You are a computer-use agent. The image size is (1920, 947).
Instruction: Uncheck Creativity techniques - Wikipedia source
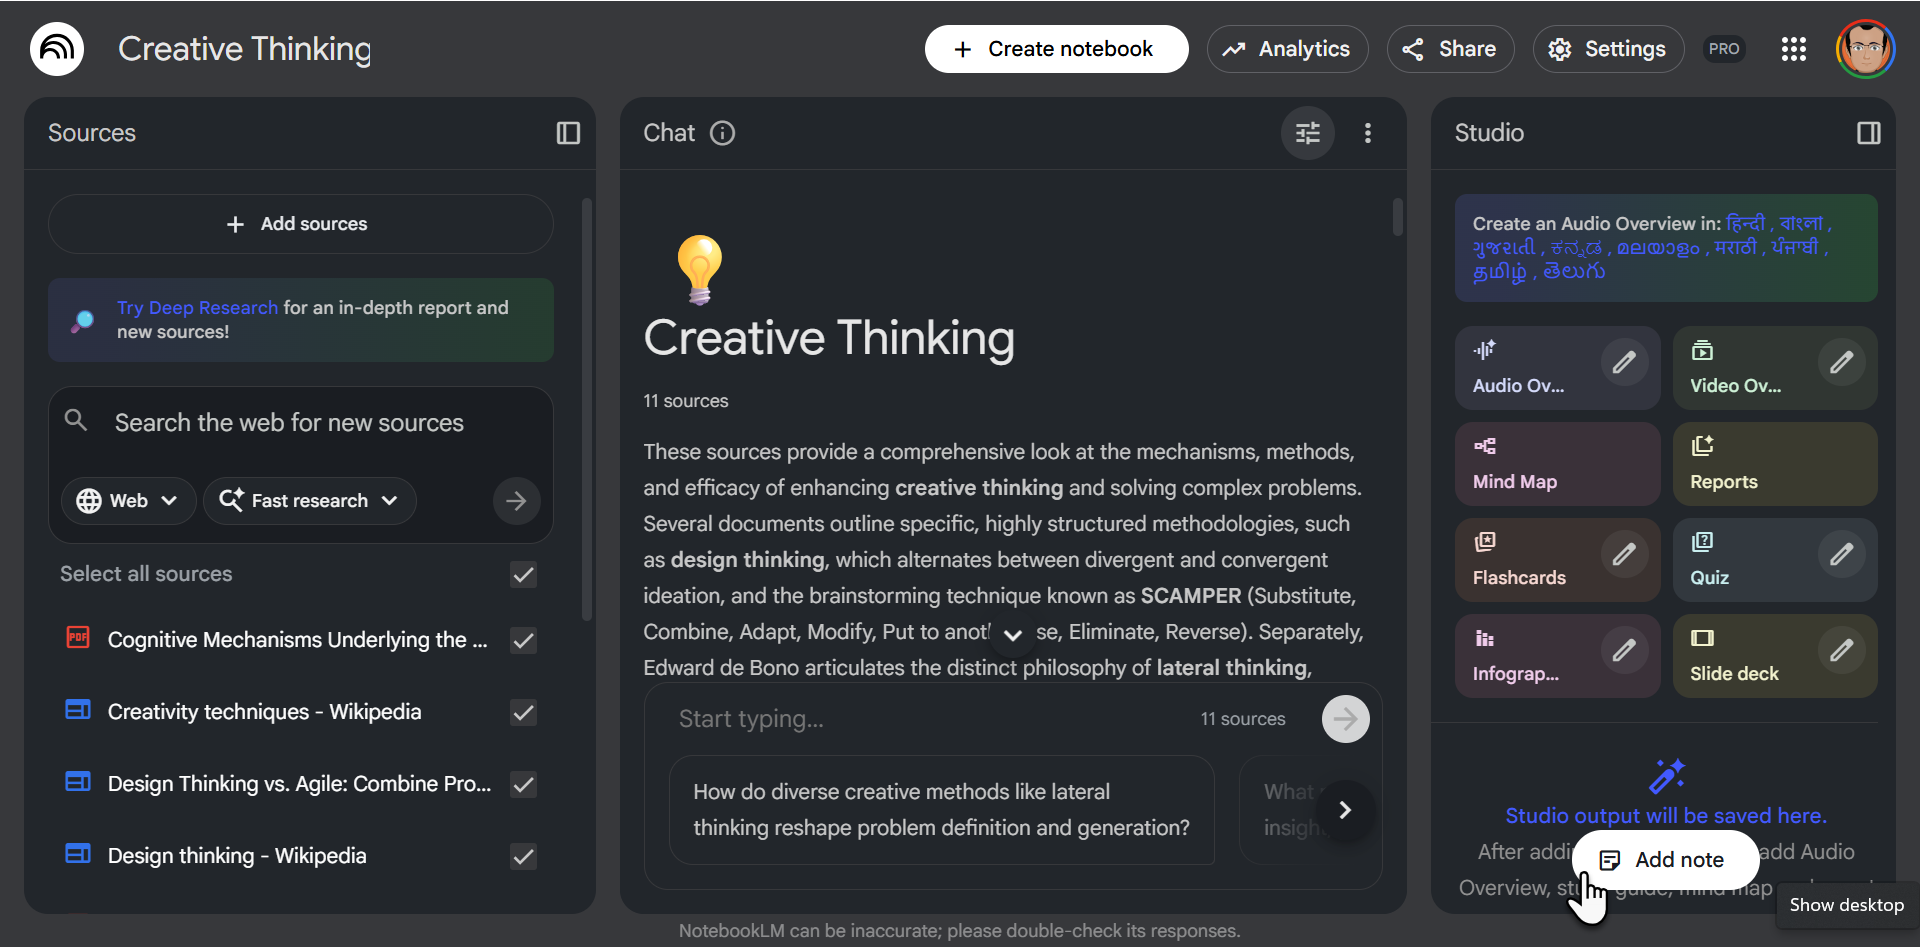[523, 712]
